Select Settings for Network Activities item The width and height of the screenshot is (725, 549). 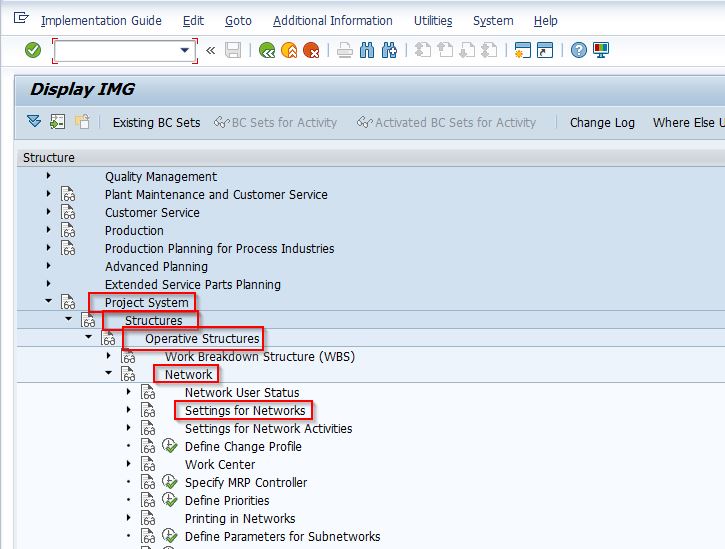click(x=269, y=429)
